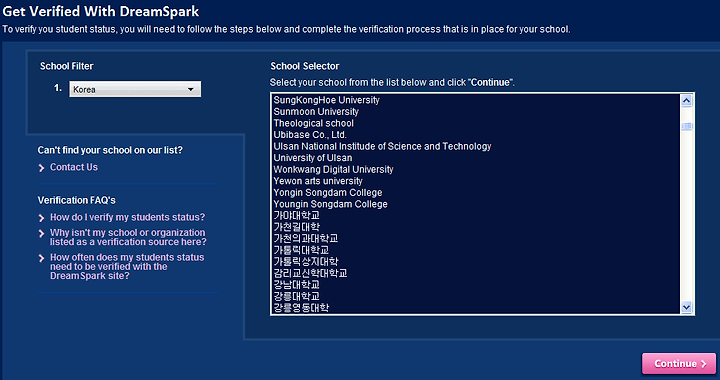This screenshot has width=720, height=380.
Task: Click the Contact Us link
Action: tap(73, 167)
